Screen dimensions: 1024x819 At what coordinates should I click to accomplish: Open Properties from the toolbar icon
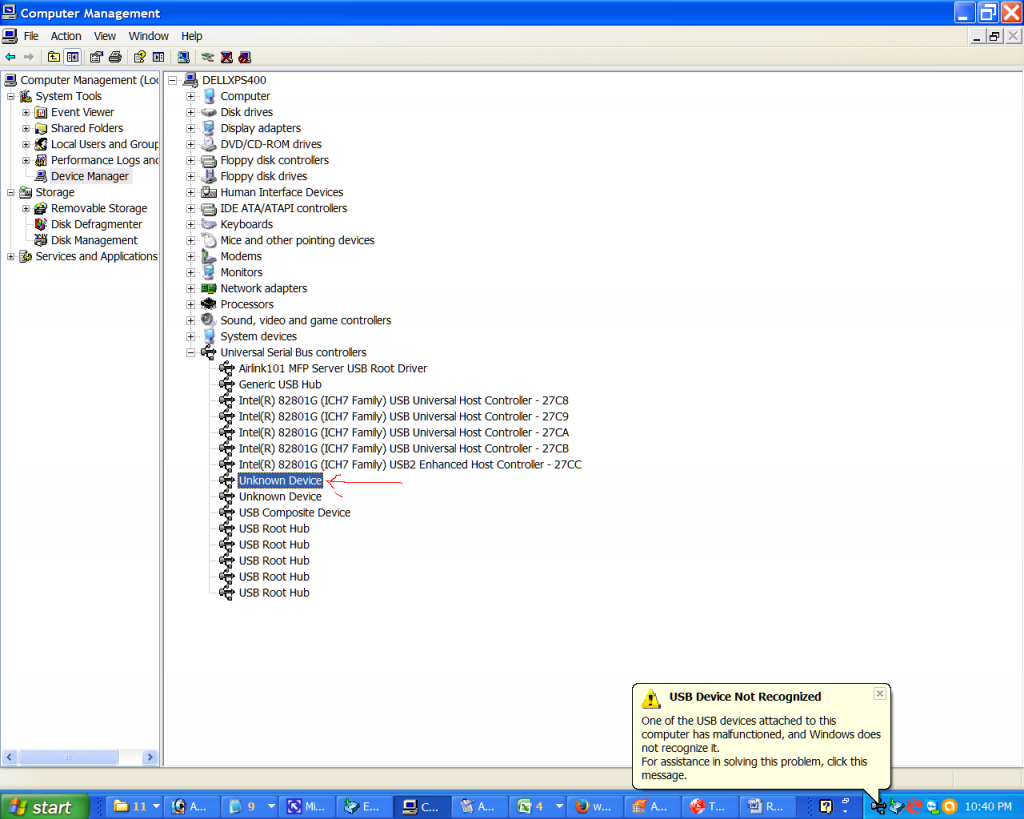pos(96,57)
